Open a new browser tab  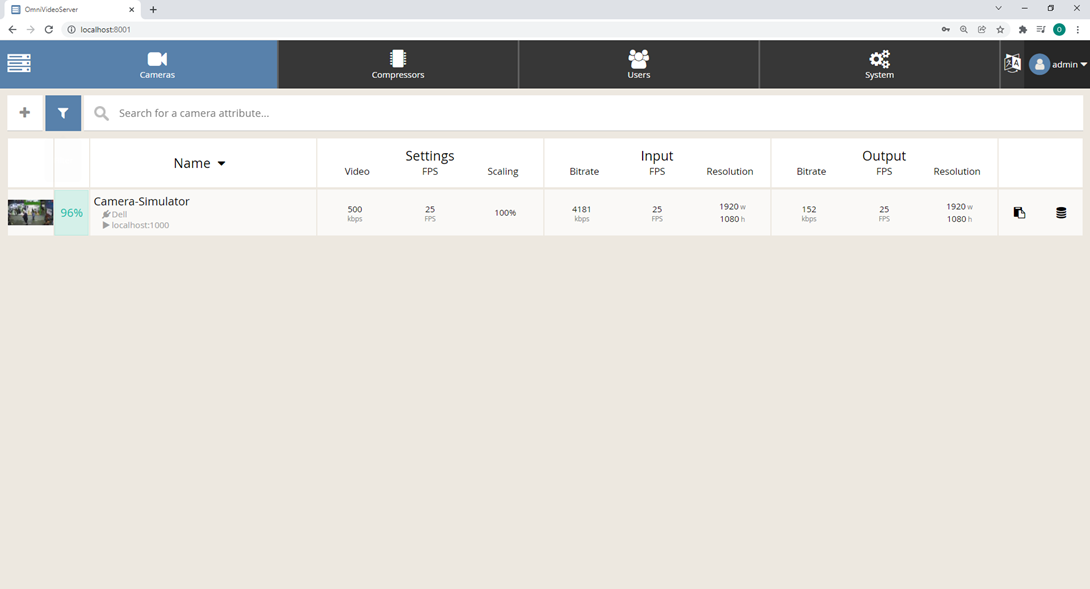coord(153,10)
